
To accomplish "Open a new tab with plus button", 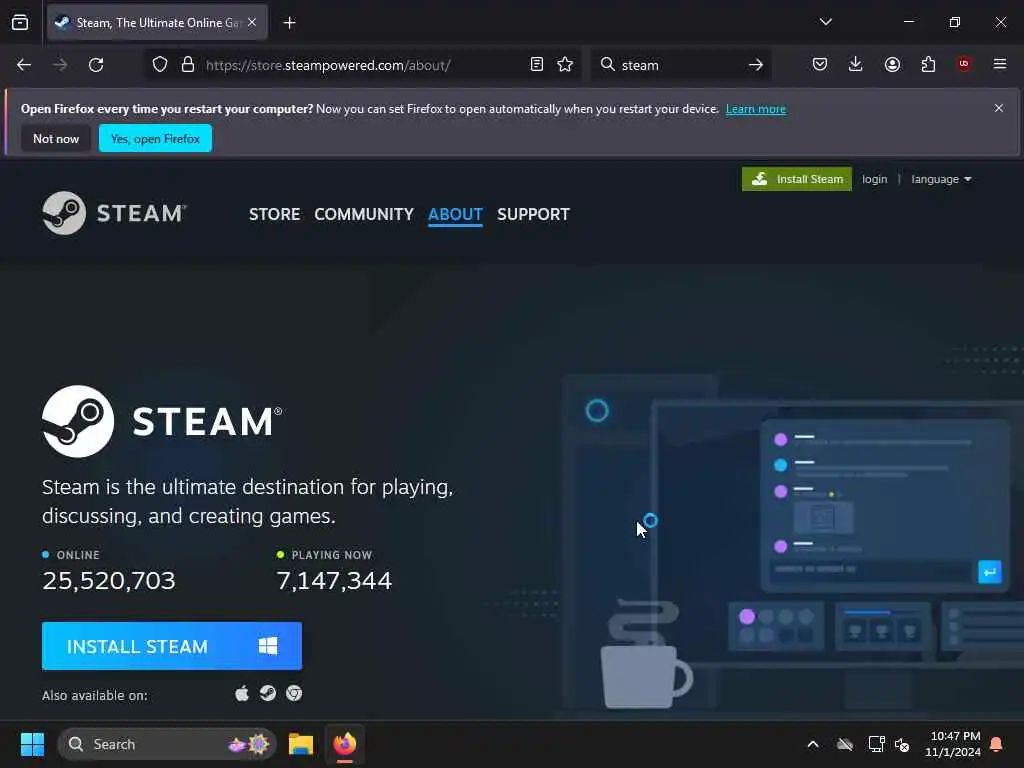I will (289, 23).
